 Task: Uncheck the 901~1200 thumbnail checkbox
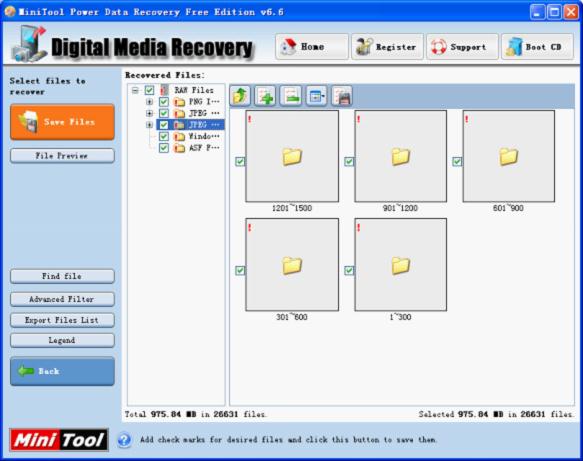tap(349, 162)
